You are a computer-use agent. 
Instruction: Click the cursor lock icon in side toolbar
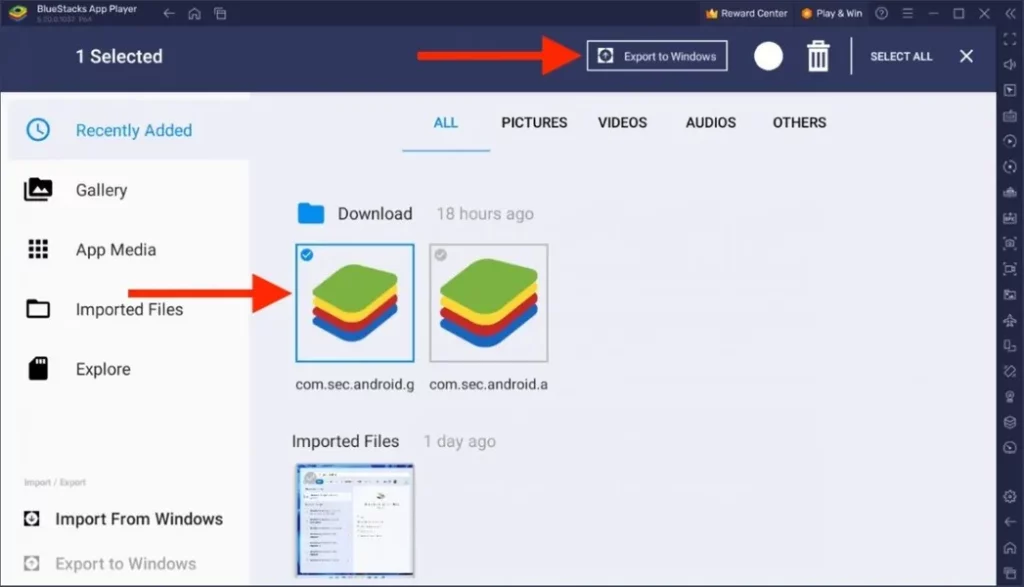tap(1010, 90)
